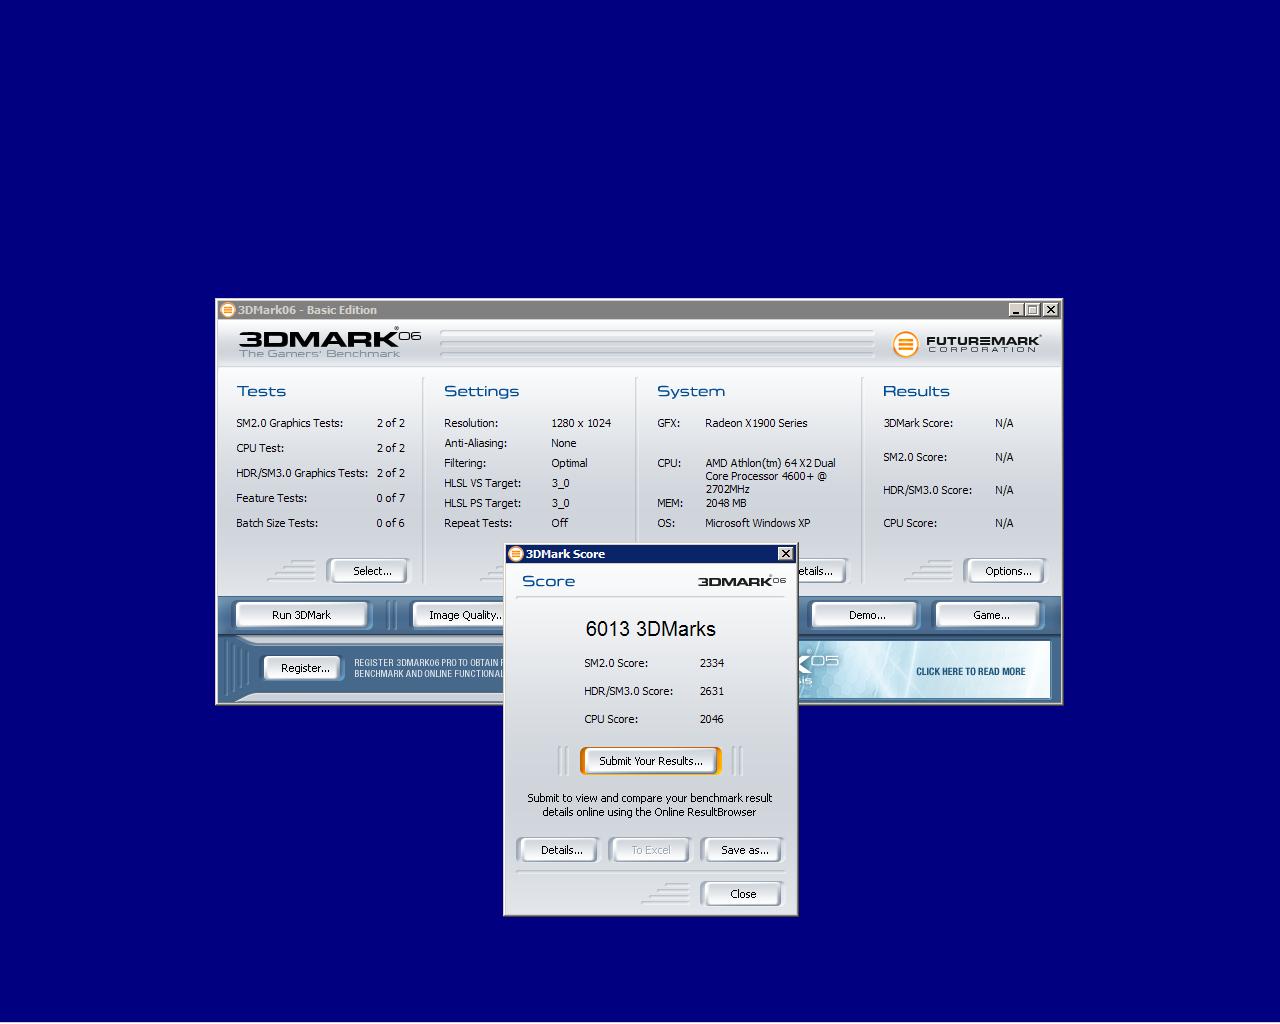Open Select tests button
Screen dimensions: 1280x1024
(x=371, y=571)
